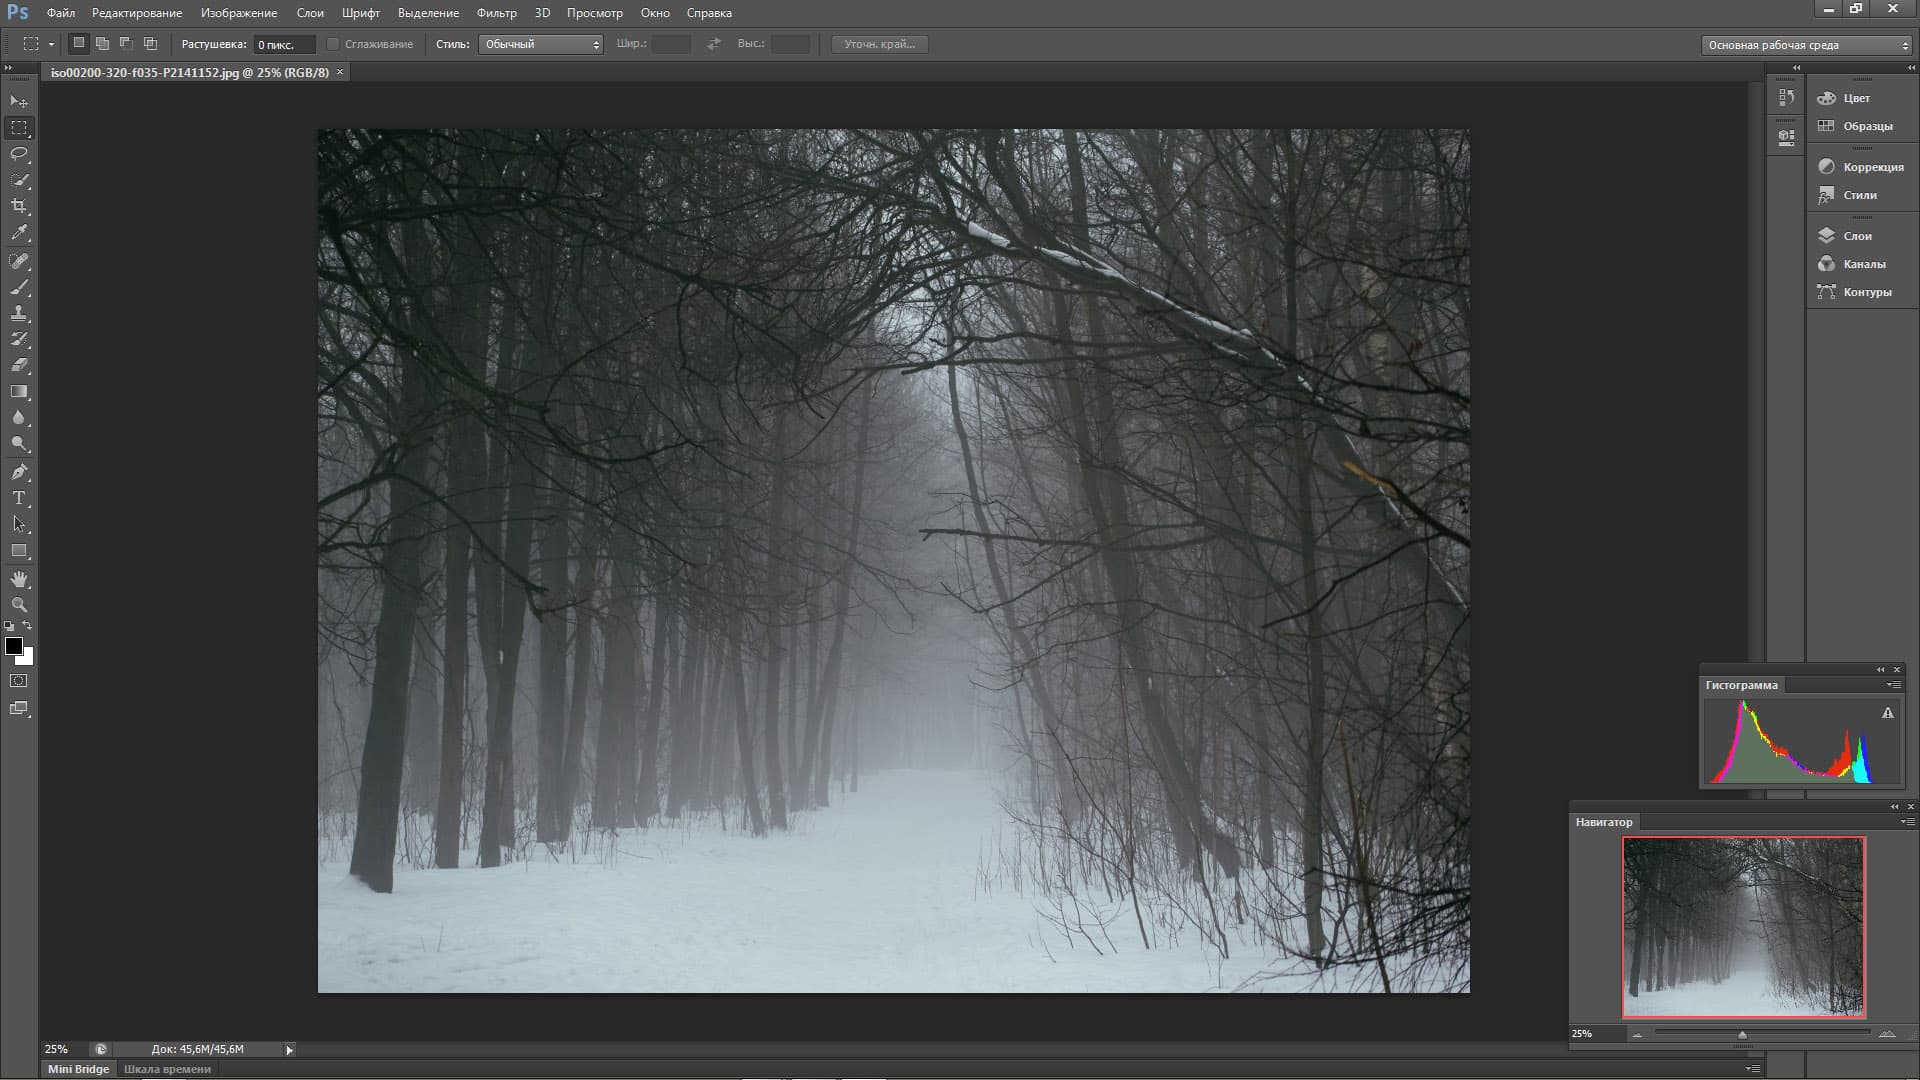Click the Растушевка input field
This screenshot has height=1080, width=1920.
tap(284, 44)
